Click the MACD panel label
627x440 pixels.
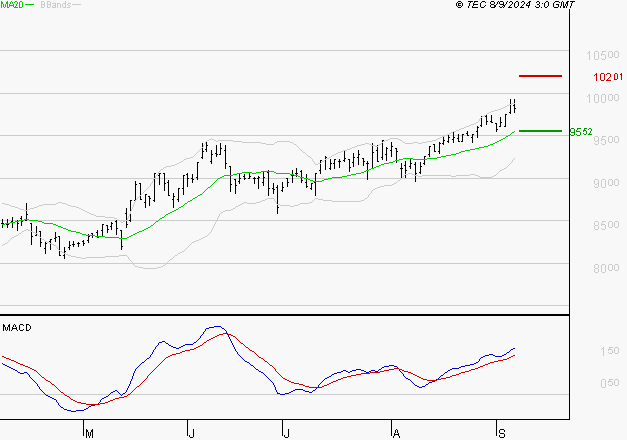(17, 328)
